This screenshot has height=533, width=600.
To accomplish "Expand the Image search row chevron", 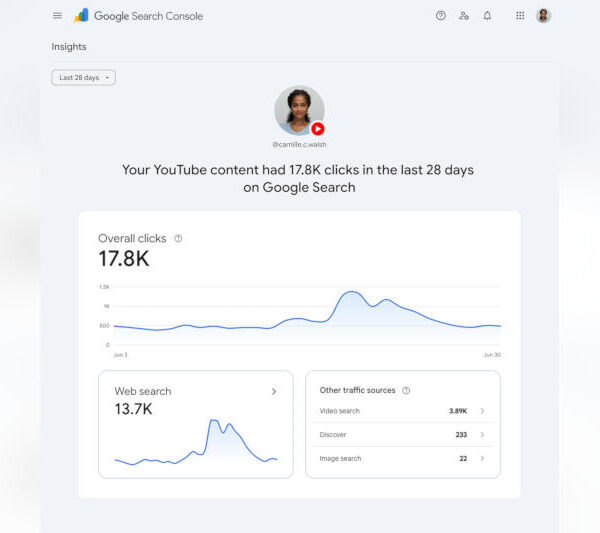I will coord(482,458).
